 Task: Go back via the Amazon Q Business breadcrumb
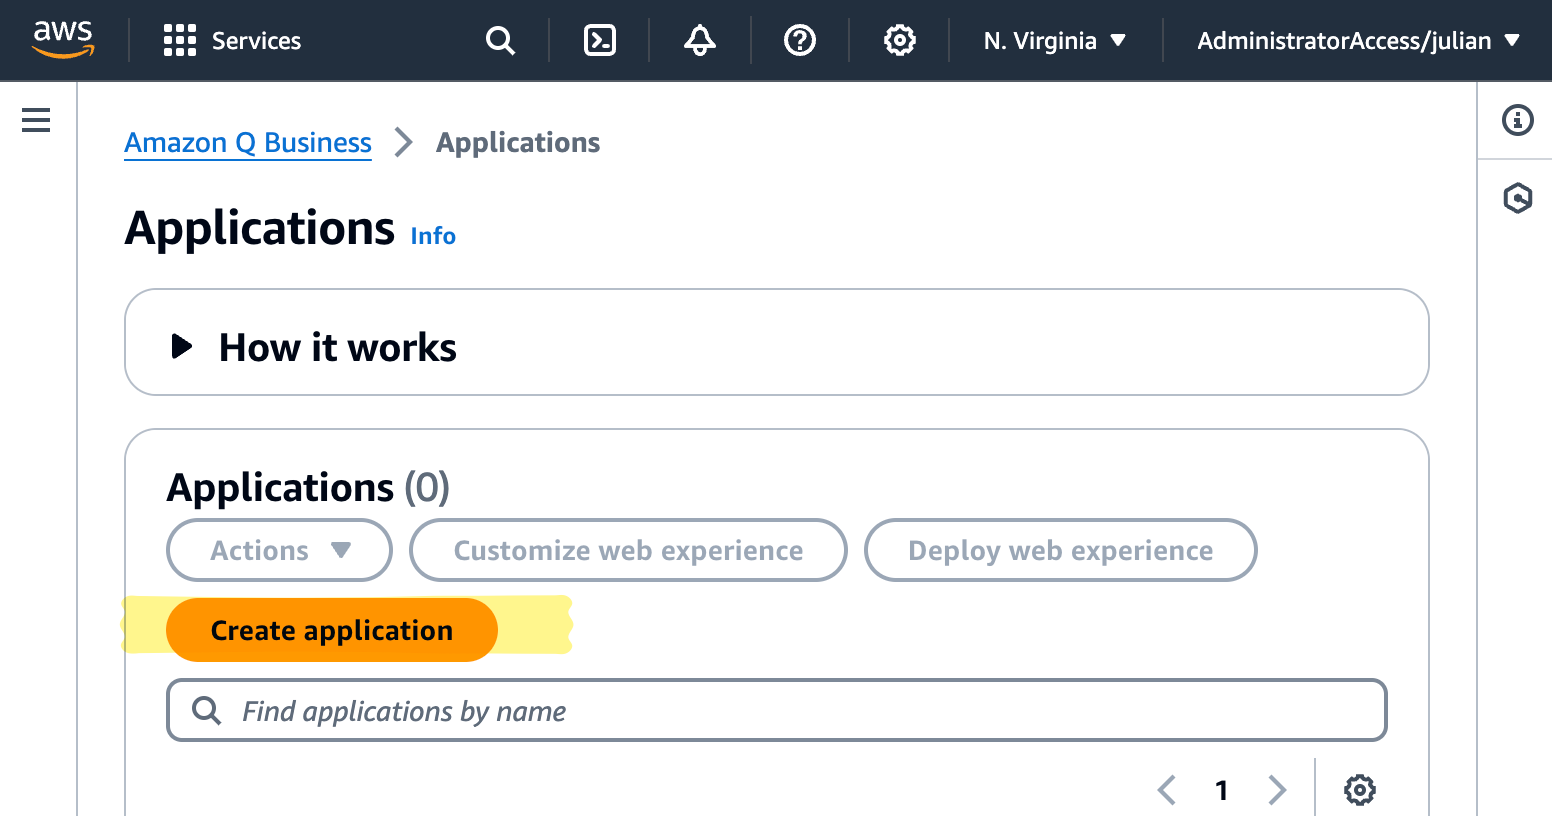click(x=247, y=142)
